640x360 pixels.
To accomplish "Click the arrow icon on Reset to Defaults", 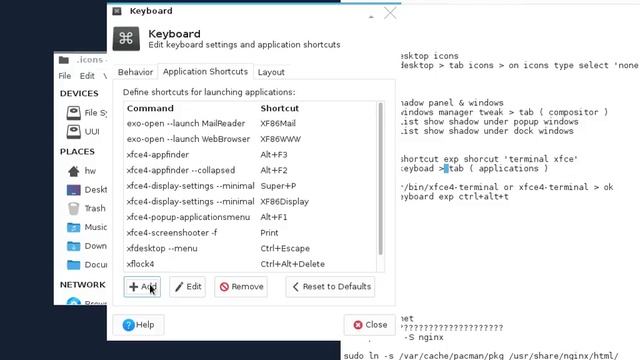I will [x=296, y=287].
